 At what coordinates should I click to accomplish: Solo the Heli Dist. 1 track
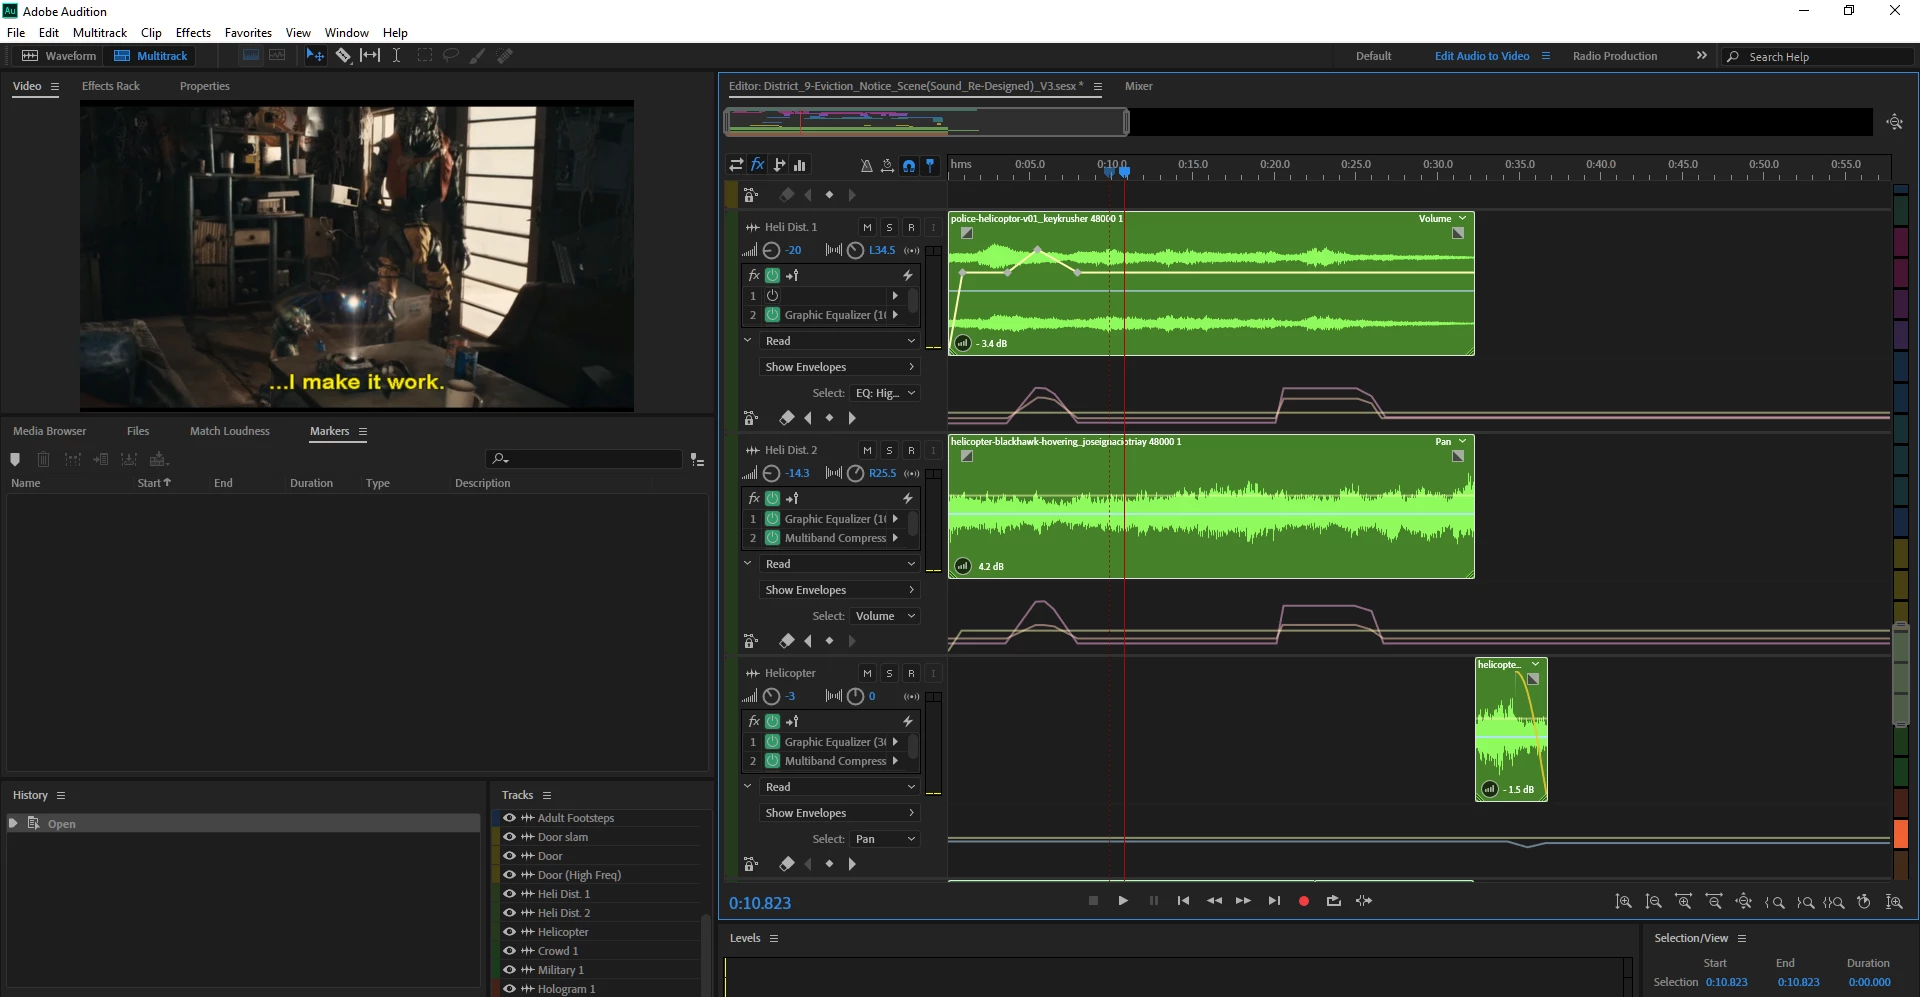(889, 227)
